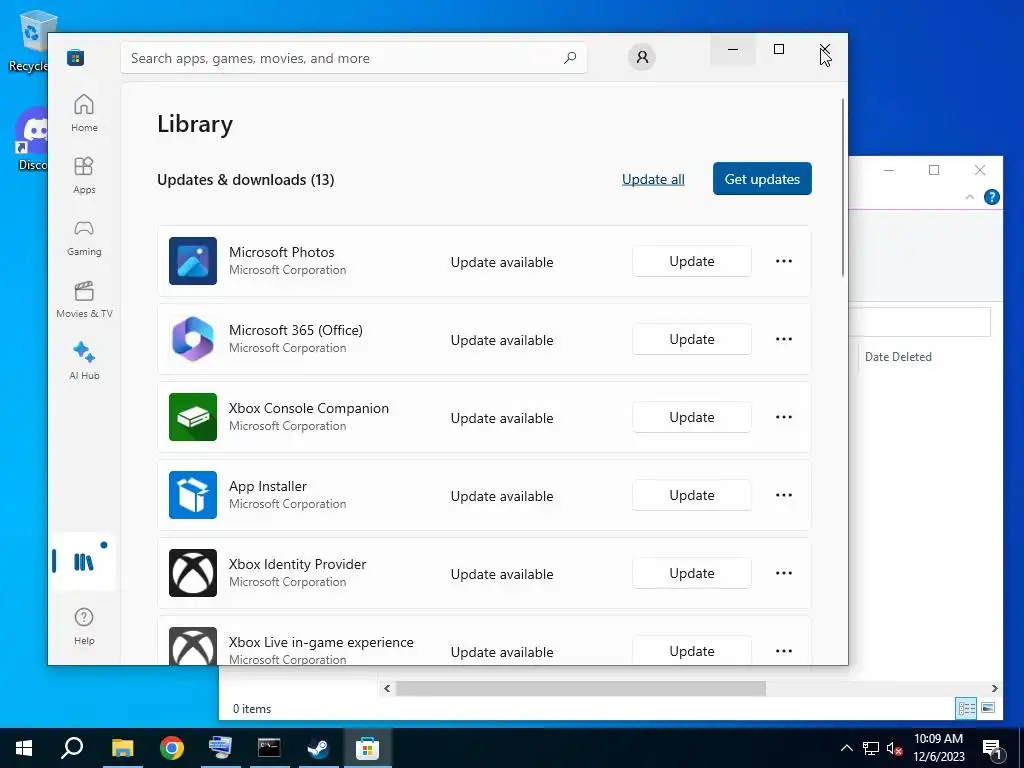Viewport: 1024px width, 768px height.
Task: Click the Xbox Identity Provider app icon
Action: click(x=193, y=573)
